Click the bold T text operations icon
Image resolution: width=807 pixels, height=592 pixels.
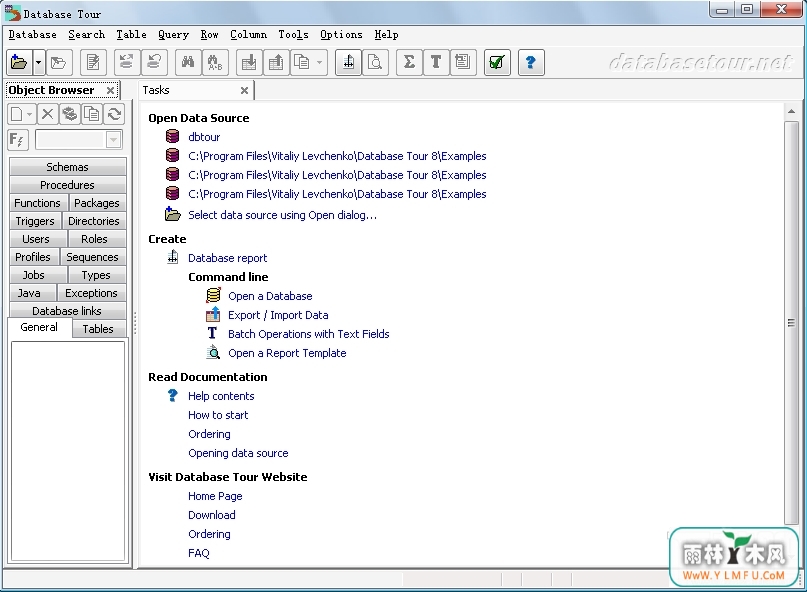point(436,63)
